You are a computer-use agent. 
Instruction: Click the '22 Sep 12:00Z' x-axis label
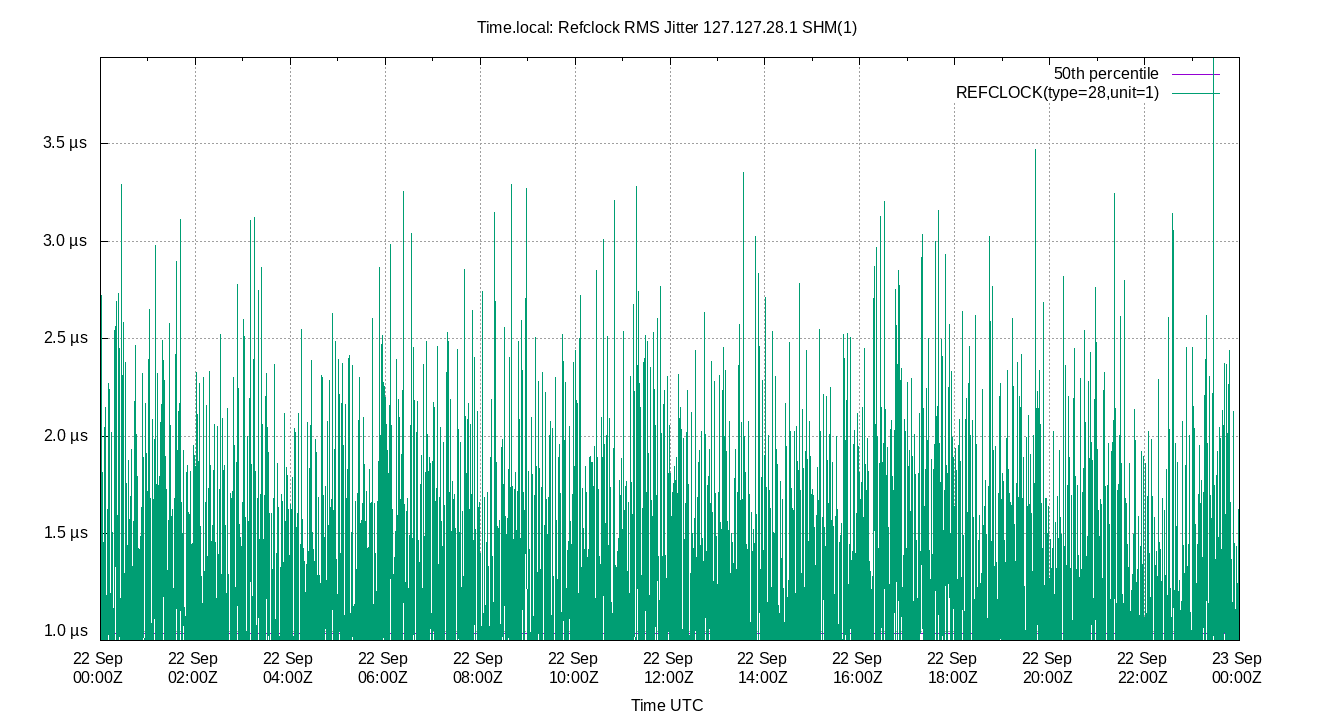coord(668,668)
